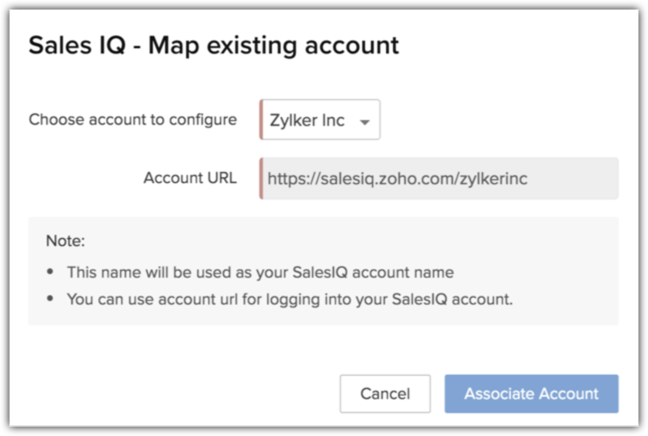Click the dropdown arrow beside Zylker Inc
This screenshot has height=436, width=648.
[364, 122]
